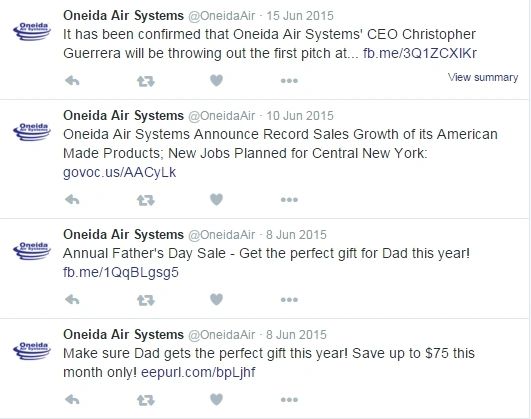
Task: Like the 15 Jun 2015 tweet
Action: [216, 80]
